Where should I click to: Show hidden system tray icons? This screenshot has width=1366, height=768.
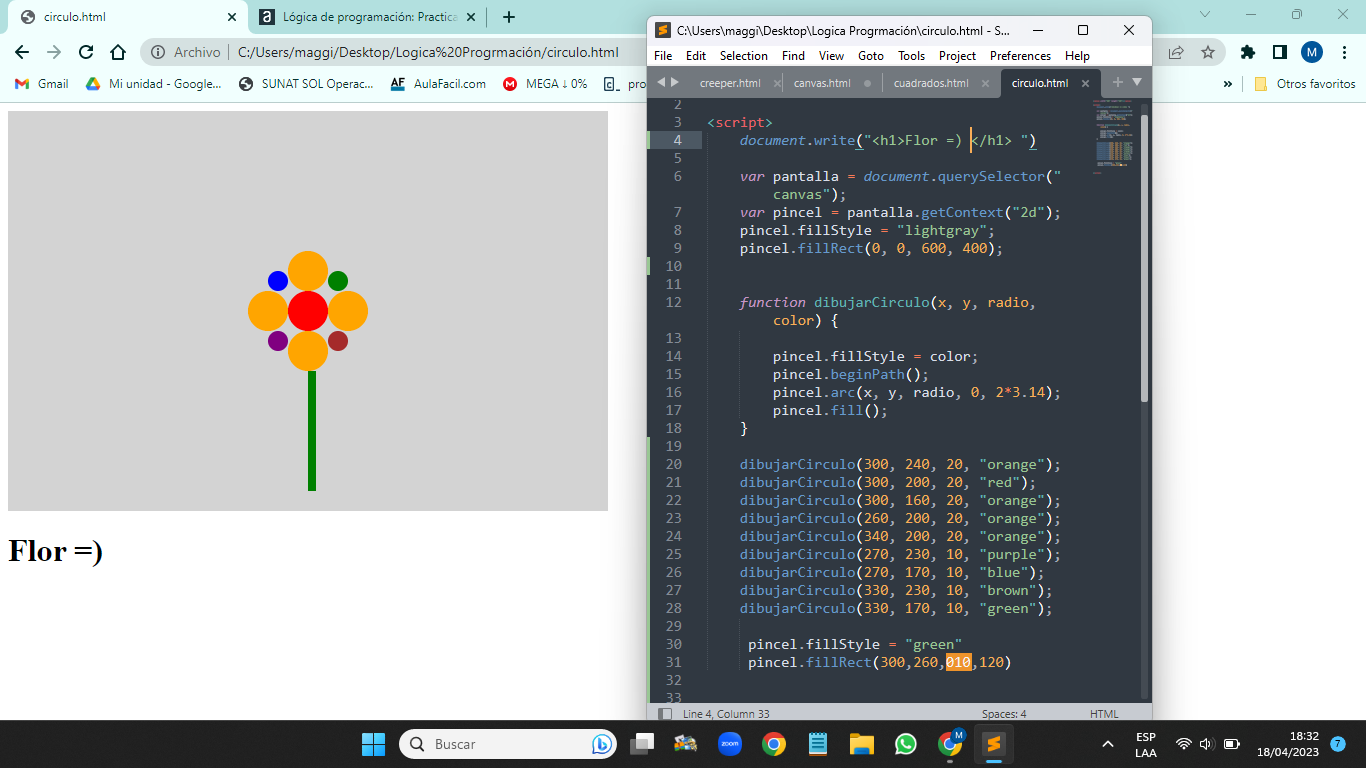pos(1107,744)
